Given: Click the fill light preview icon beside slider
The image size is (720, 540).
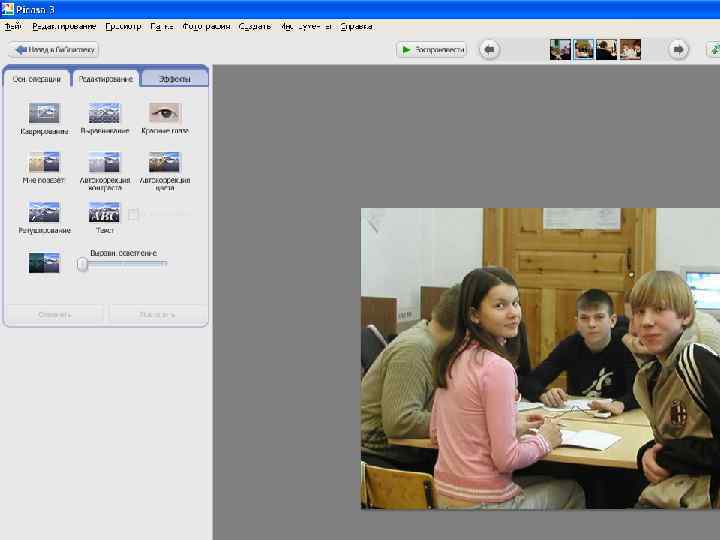Looking at the screenshot, I should 44,263.
